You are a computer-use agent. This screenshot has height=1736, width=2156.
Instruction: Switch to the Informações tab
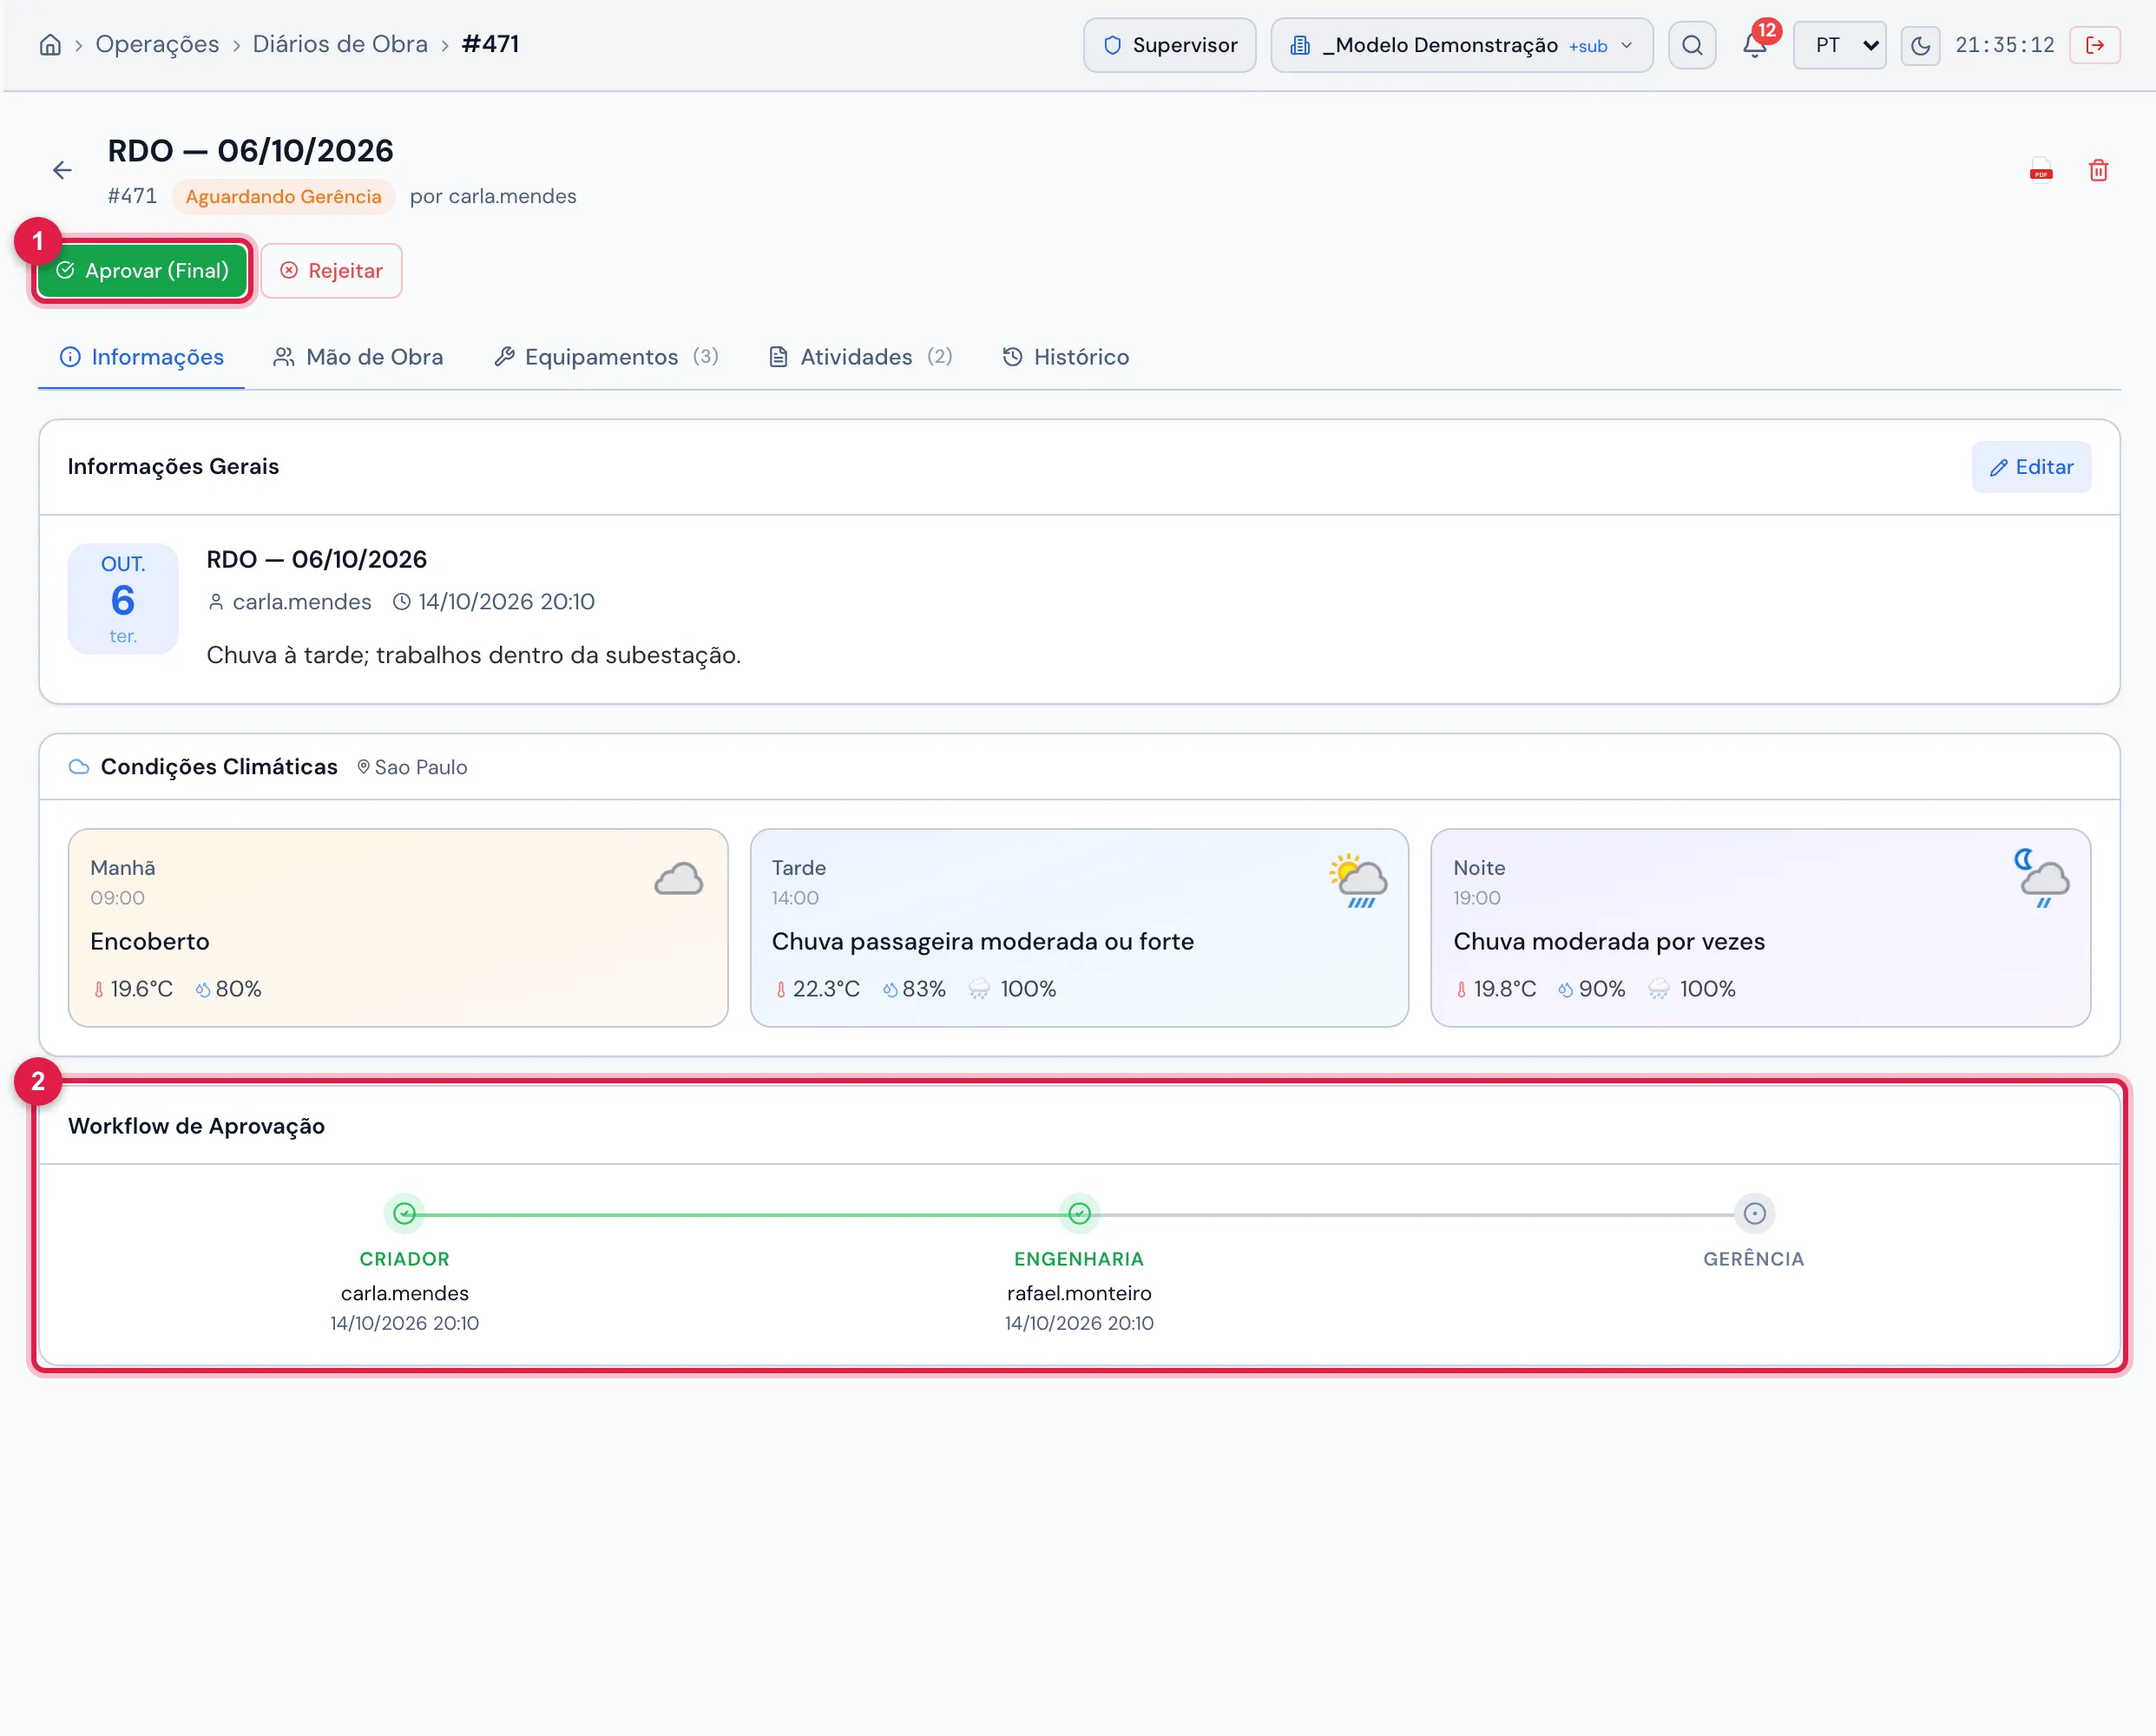coord(141,357)
